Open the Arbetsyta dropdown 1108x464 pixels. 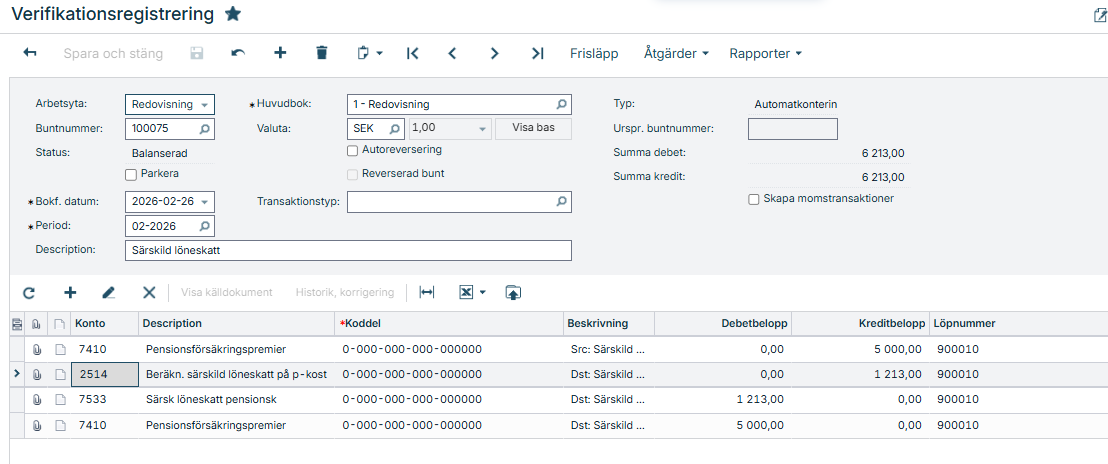(x=205, y=105)
